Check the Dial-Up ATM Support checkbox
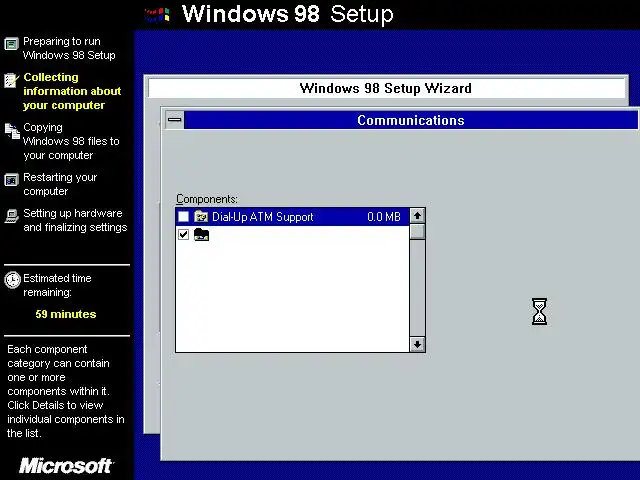Viewport: 640px width, 480px height. (x=184, y=216)
